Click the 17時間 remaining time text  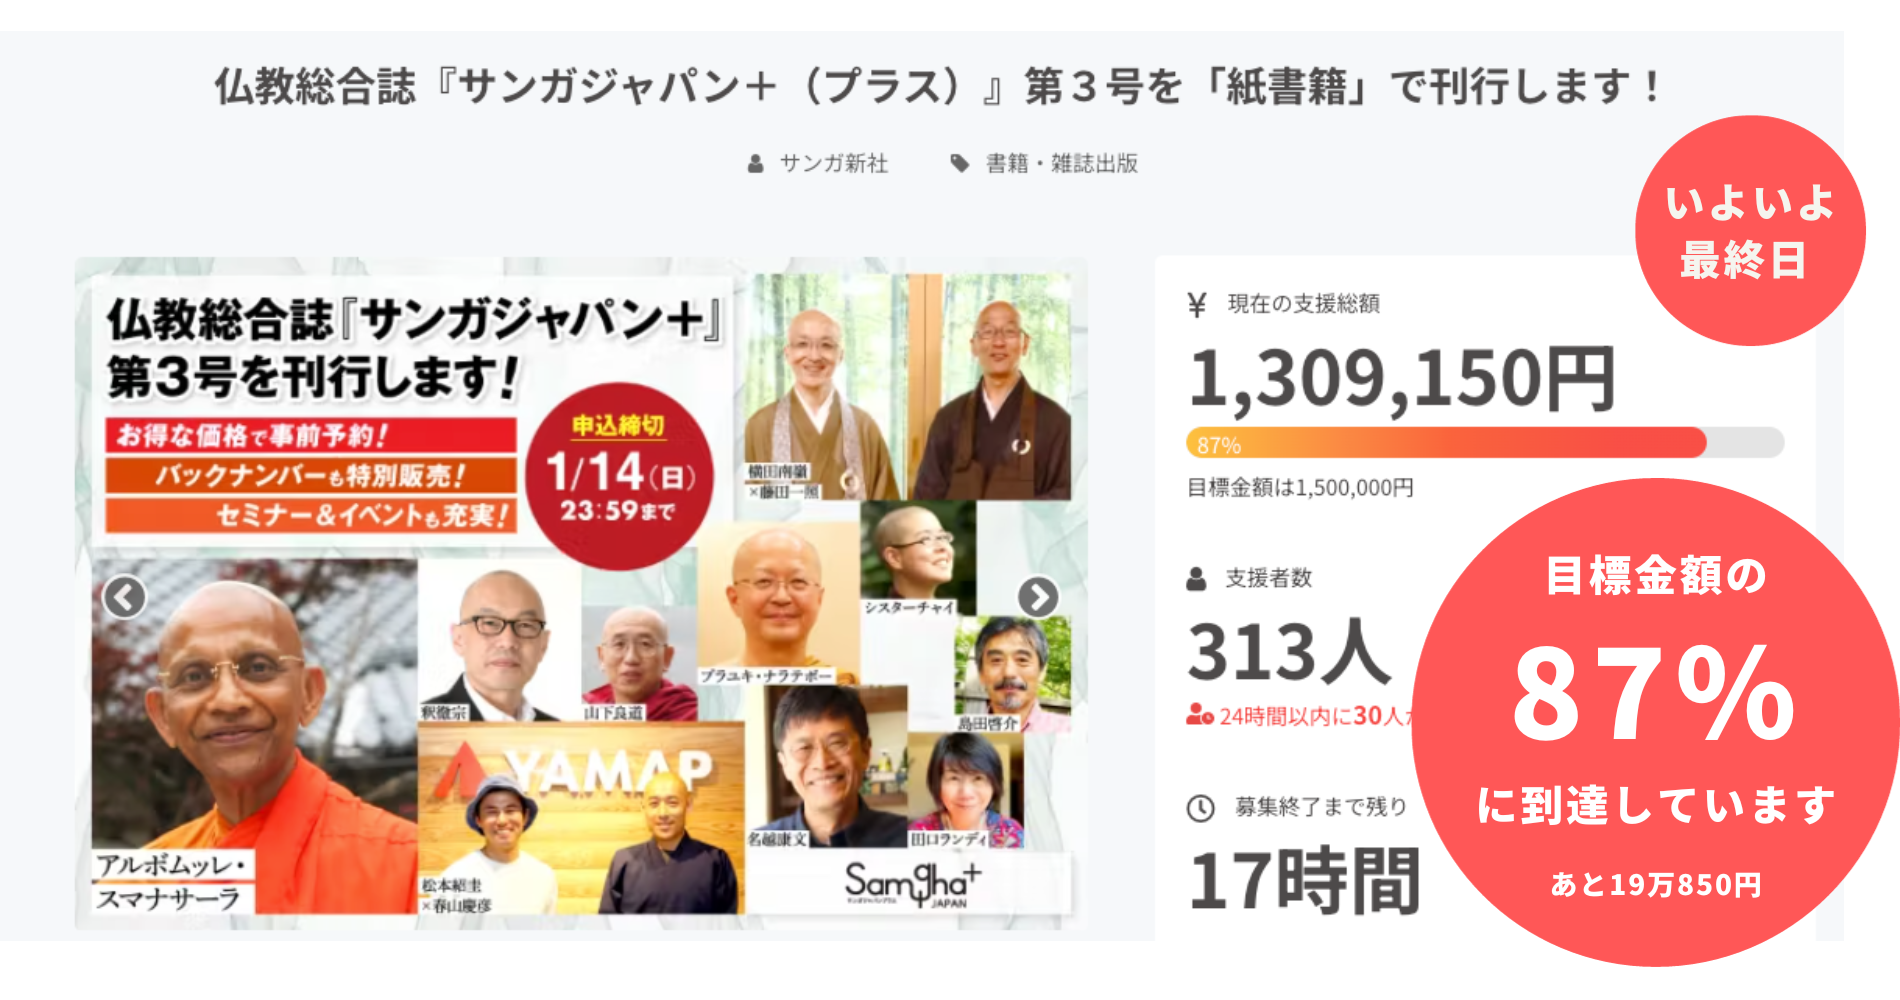pos(1305,881)
